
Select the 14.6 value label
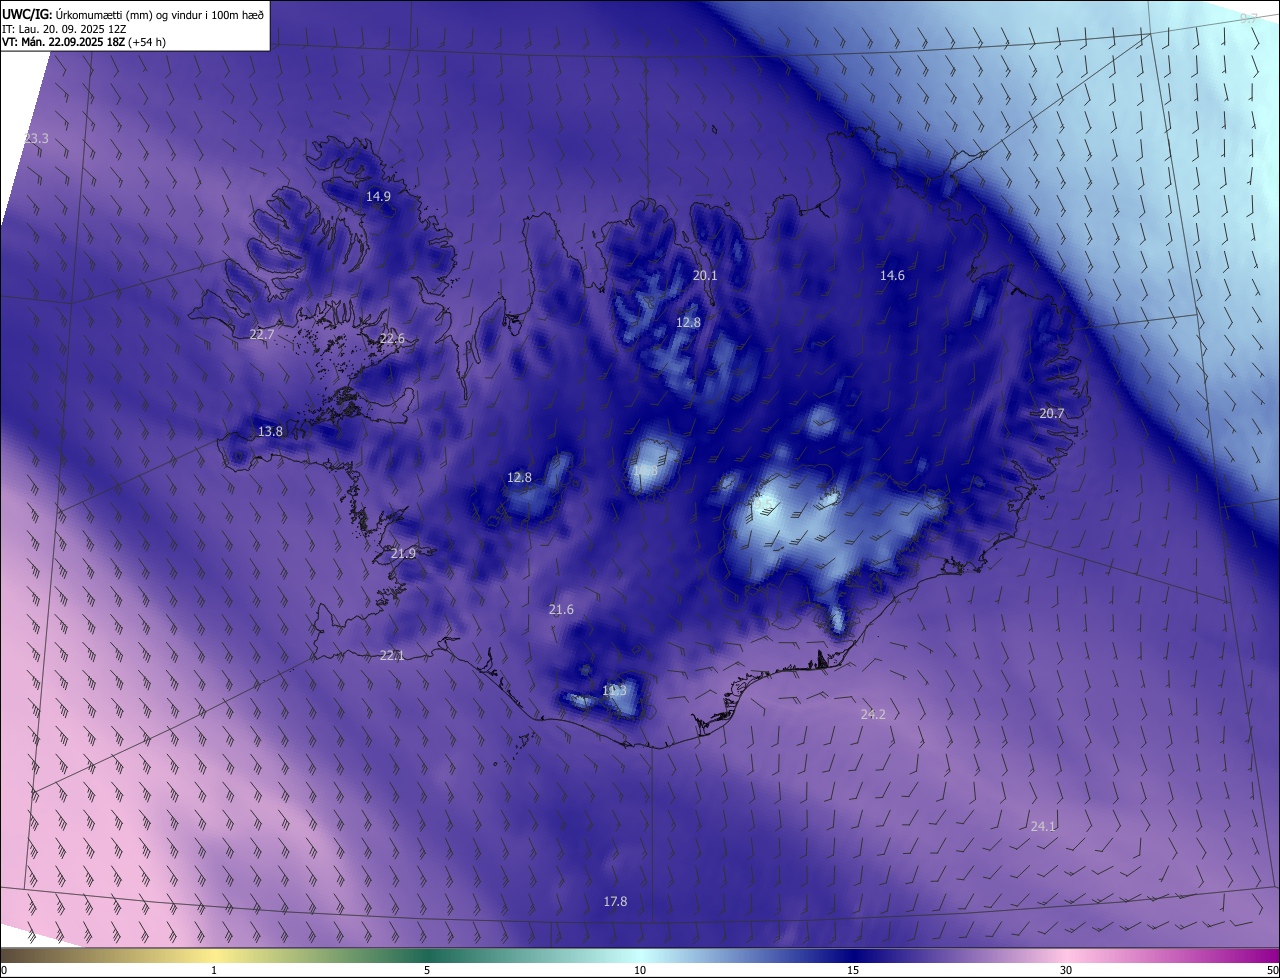coord(892,275)
